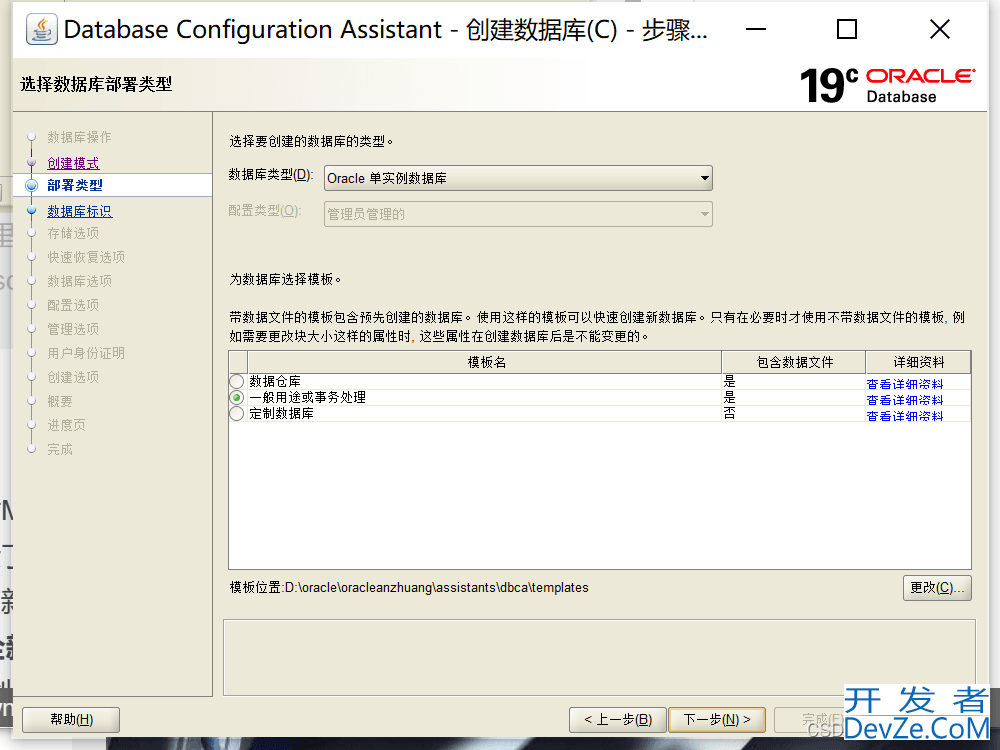Click the step bullet icon beside 部署类型
Image resolution: width=1000 pixels, height=750 pixels.
coord(31,186)
